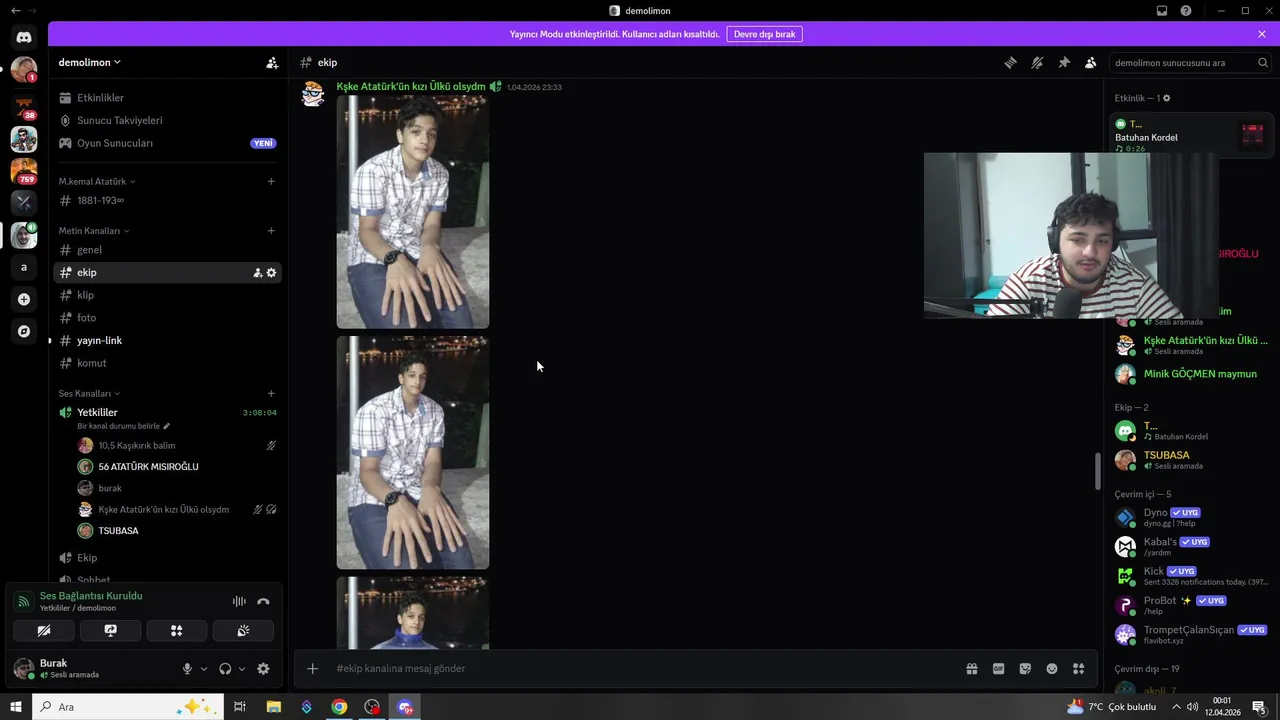Click the message attachment plus button

[x=312, y=669]
